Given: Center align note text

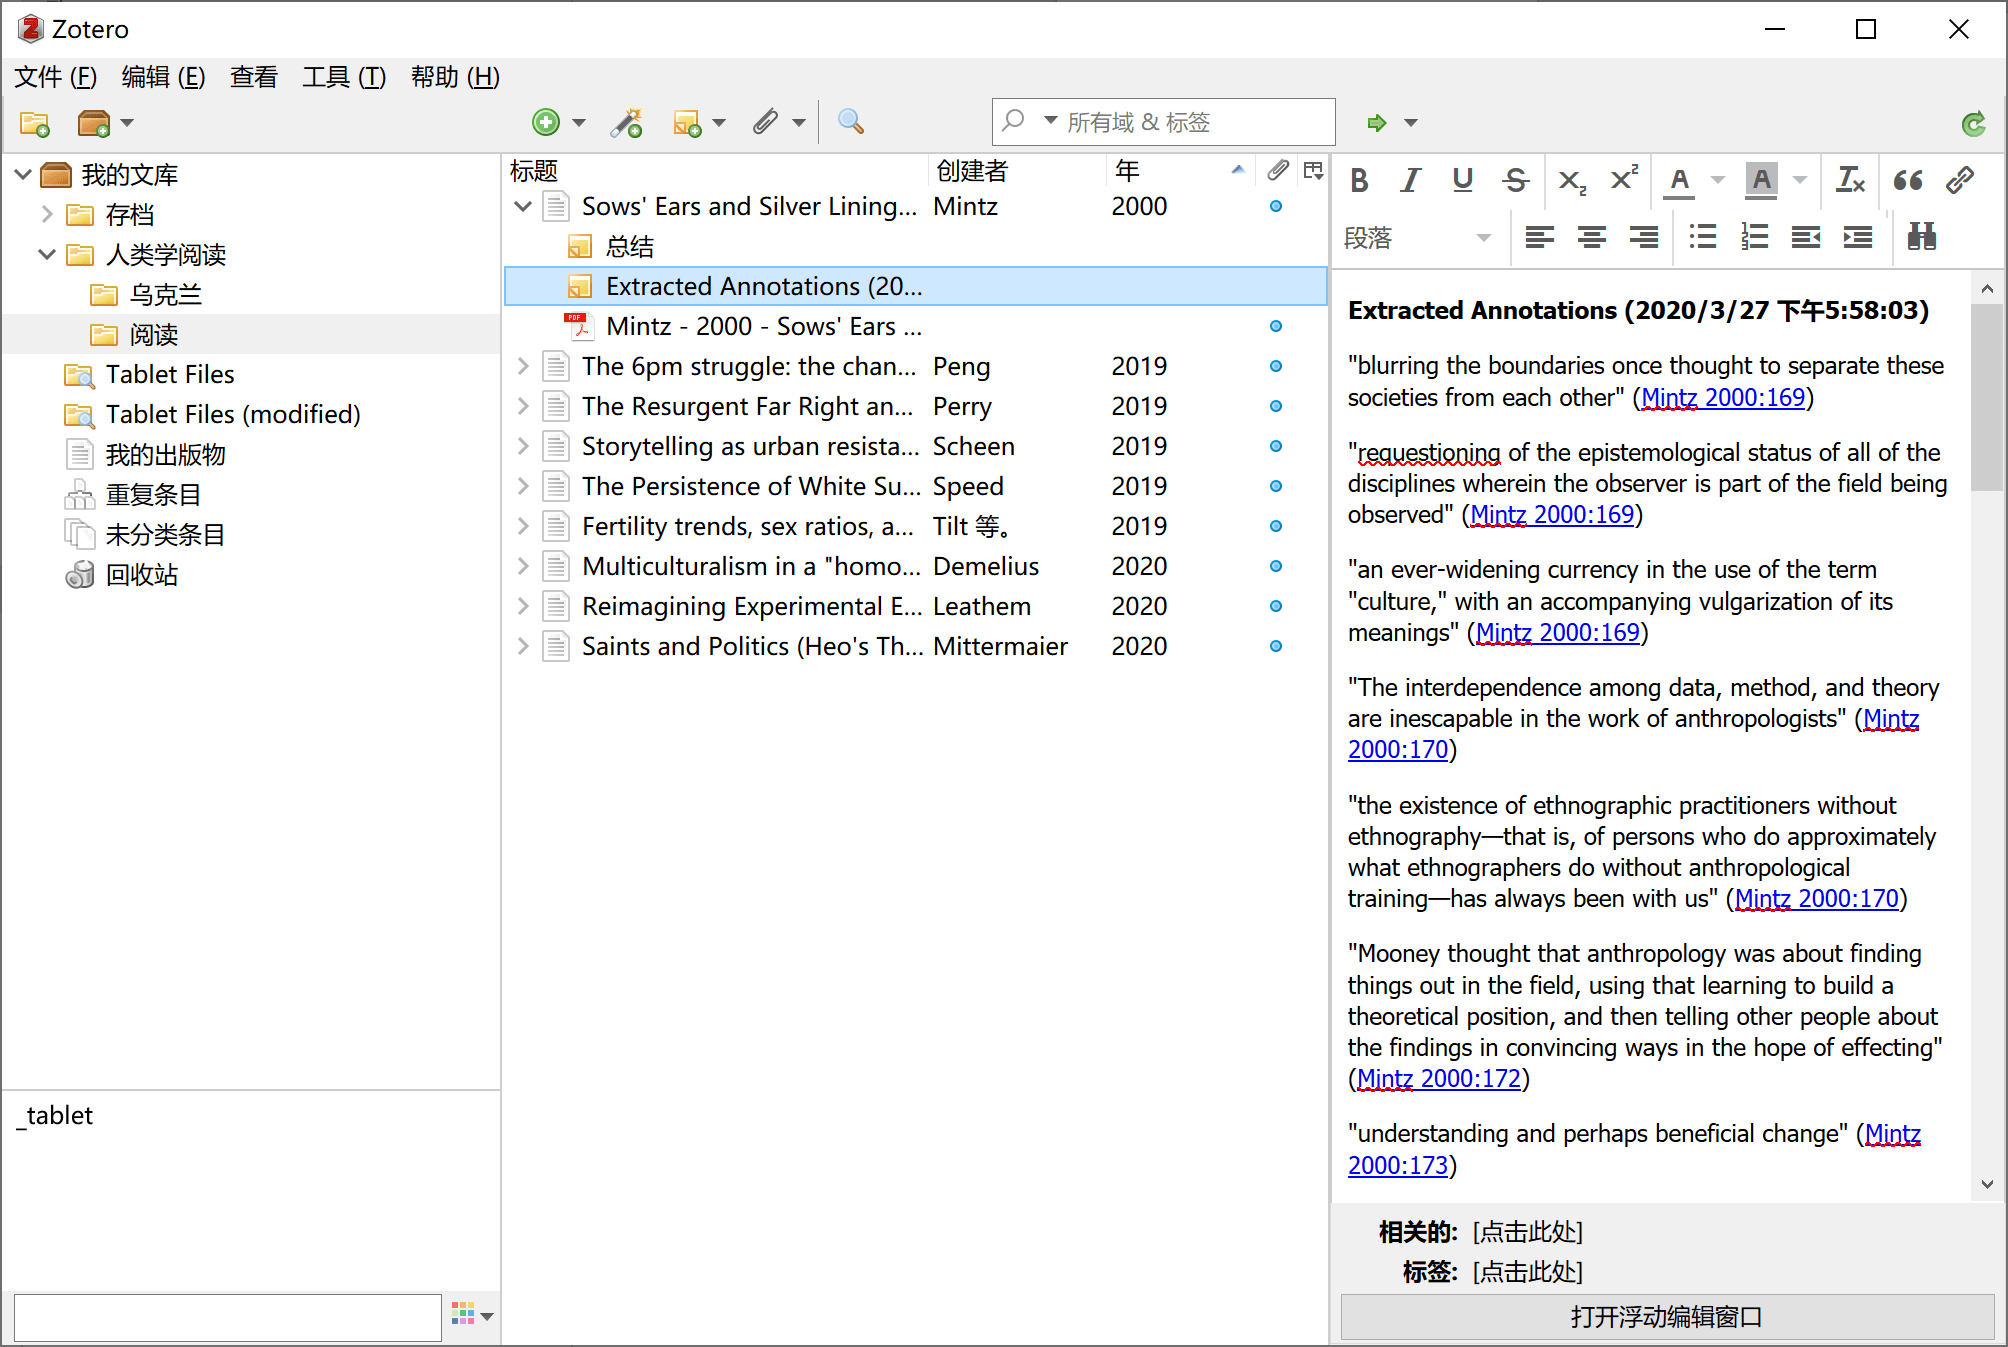Looking at the screenshot, I should [1592, 237].
